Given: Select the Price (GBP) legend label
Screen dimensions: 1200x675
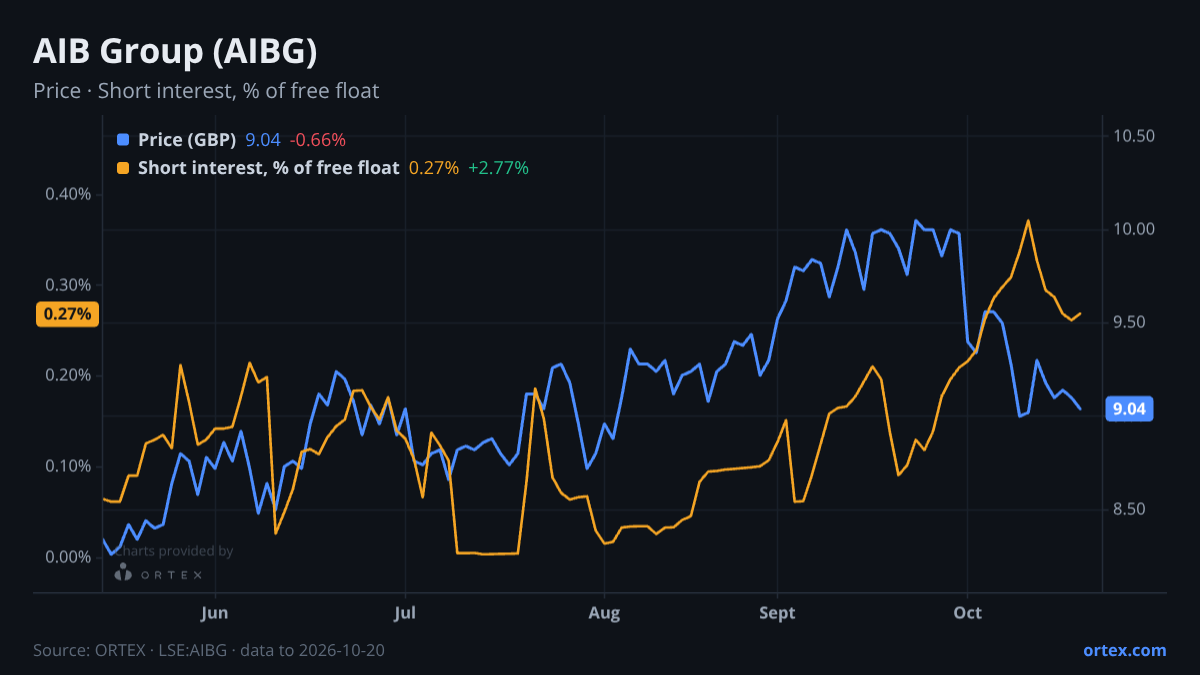Looking at the screenshot, I should pyautogui.click(x=187, y=140).
